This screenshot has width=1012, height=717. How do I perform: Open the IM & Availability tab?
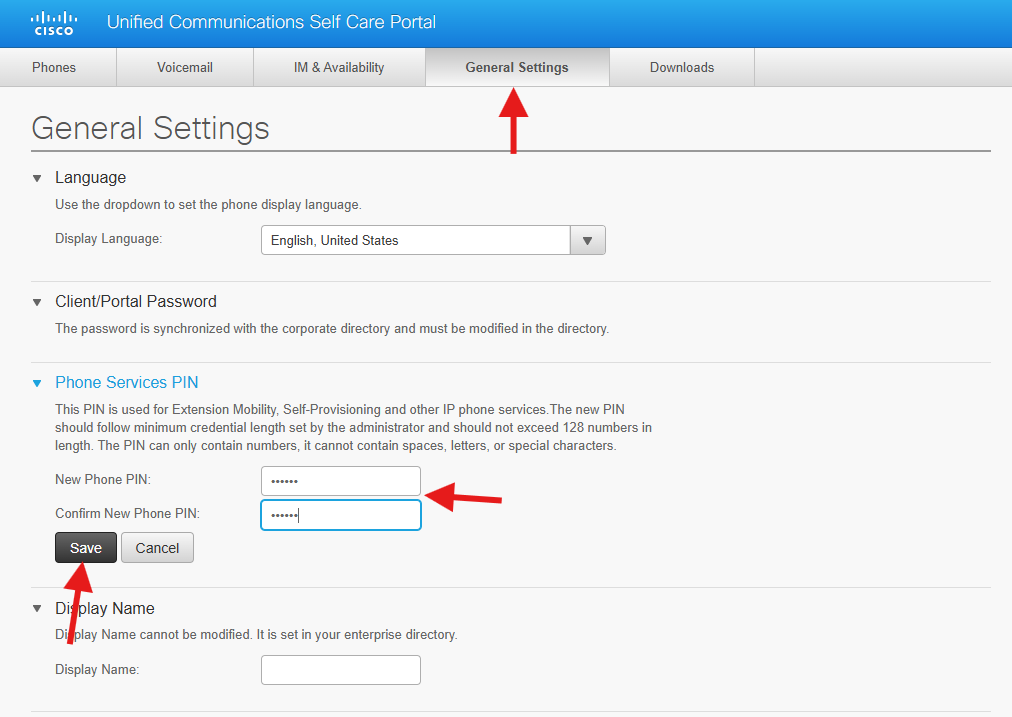[x=339, y=67]
